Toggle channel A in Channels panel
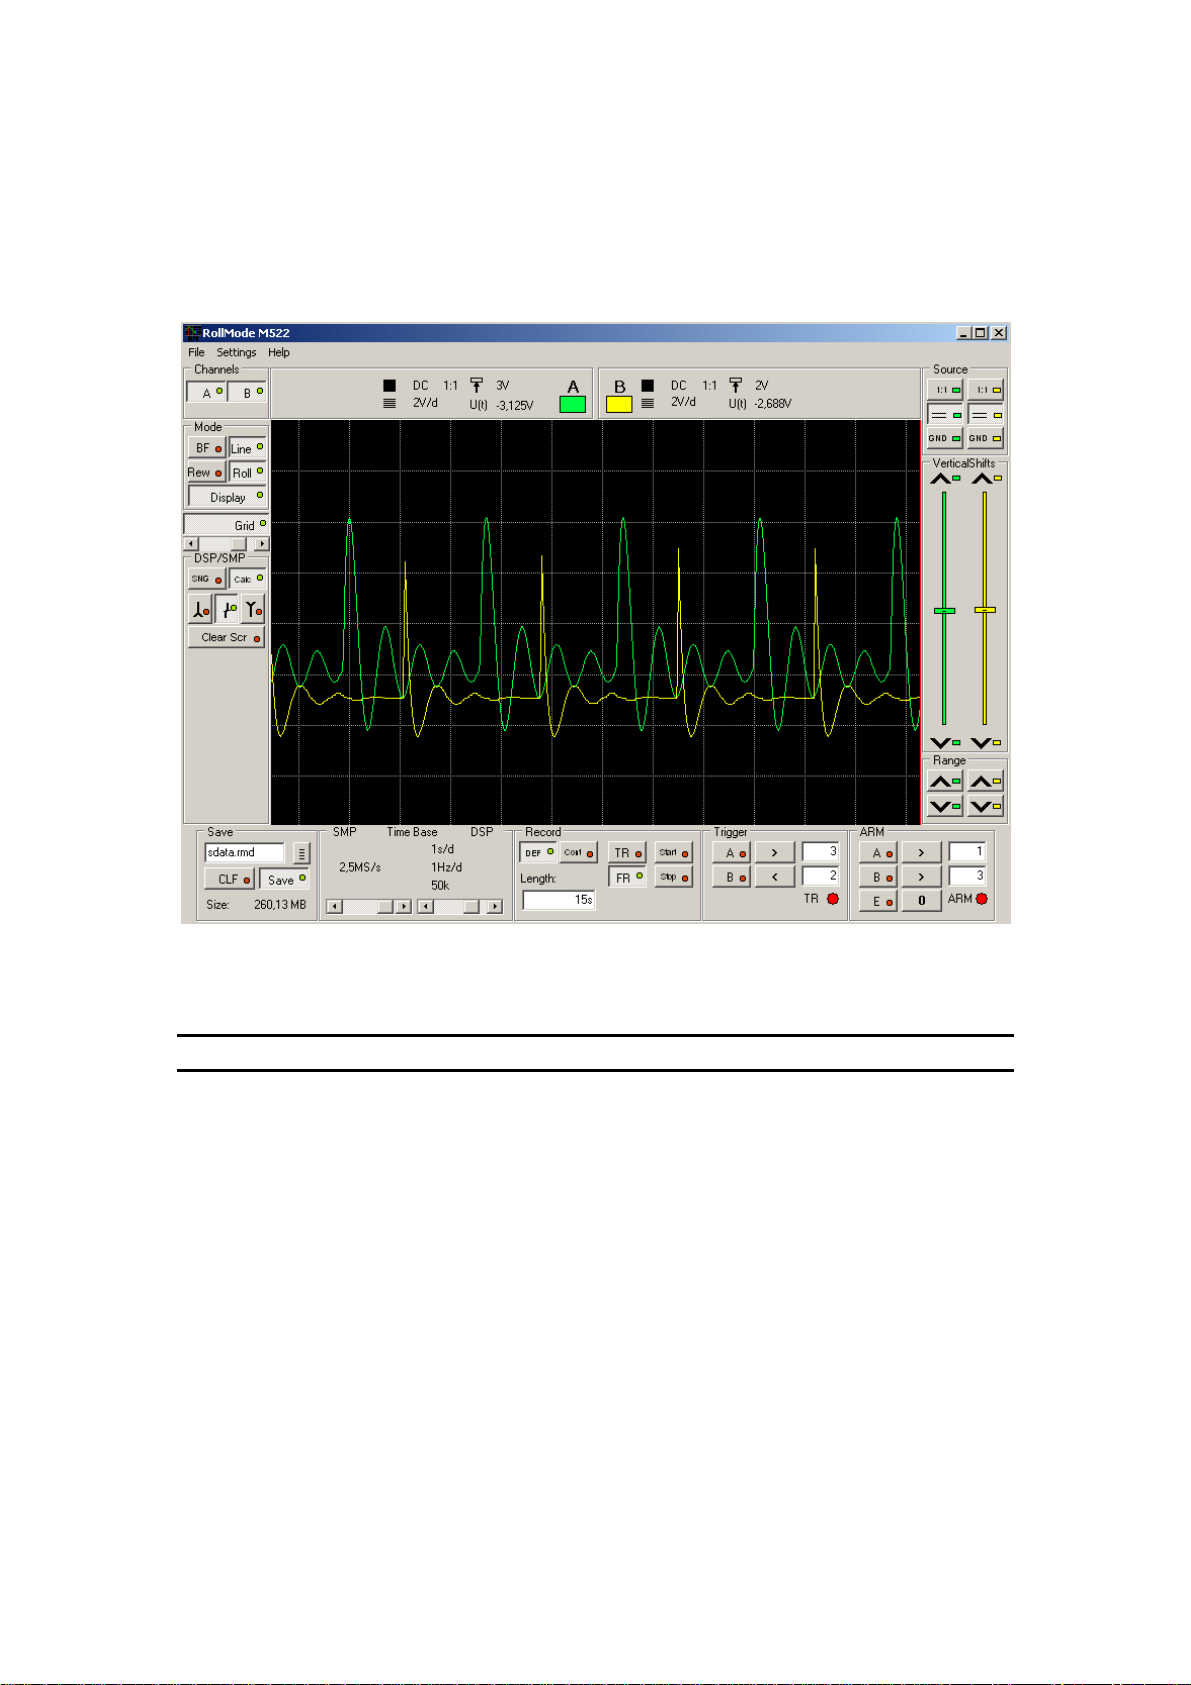The height and width of the screenshot is (1685, 1191). (207, 392)
